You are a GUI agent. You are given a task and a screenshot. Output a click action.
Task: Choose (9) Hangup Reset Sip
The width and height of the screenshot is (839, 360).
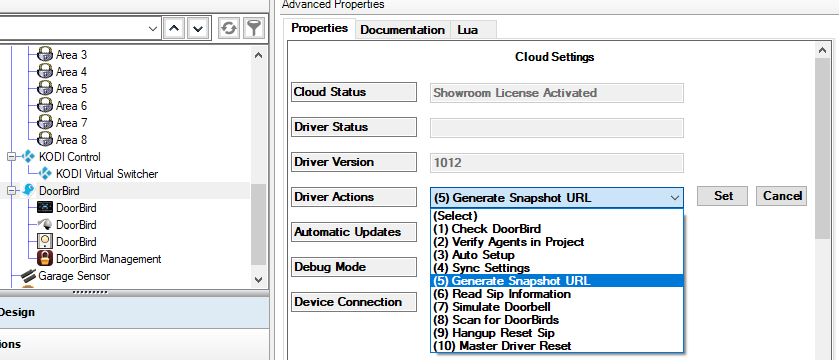557,333
